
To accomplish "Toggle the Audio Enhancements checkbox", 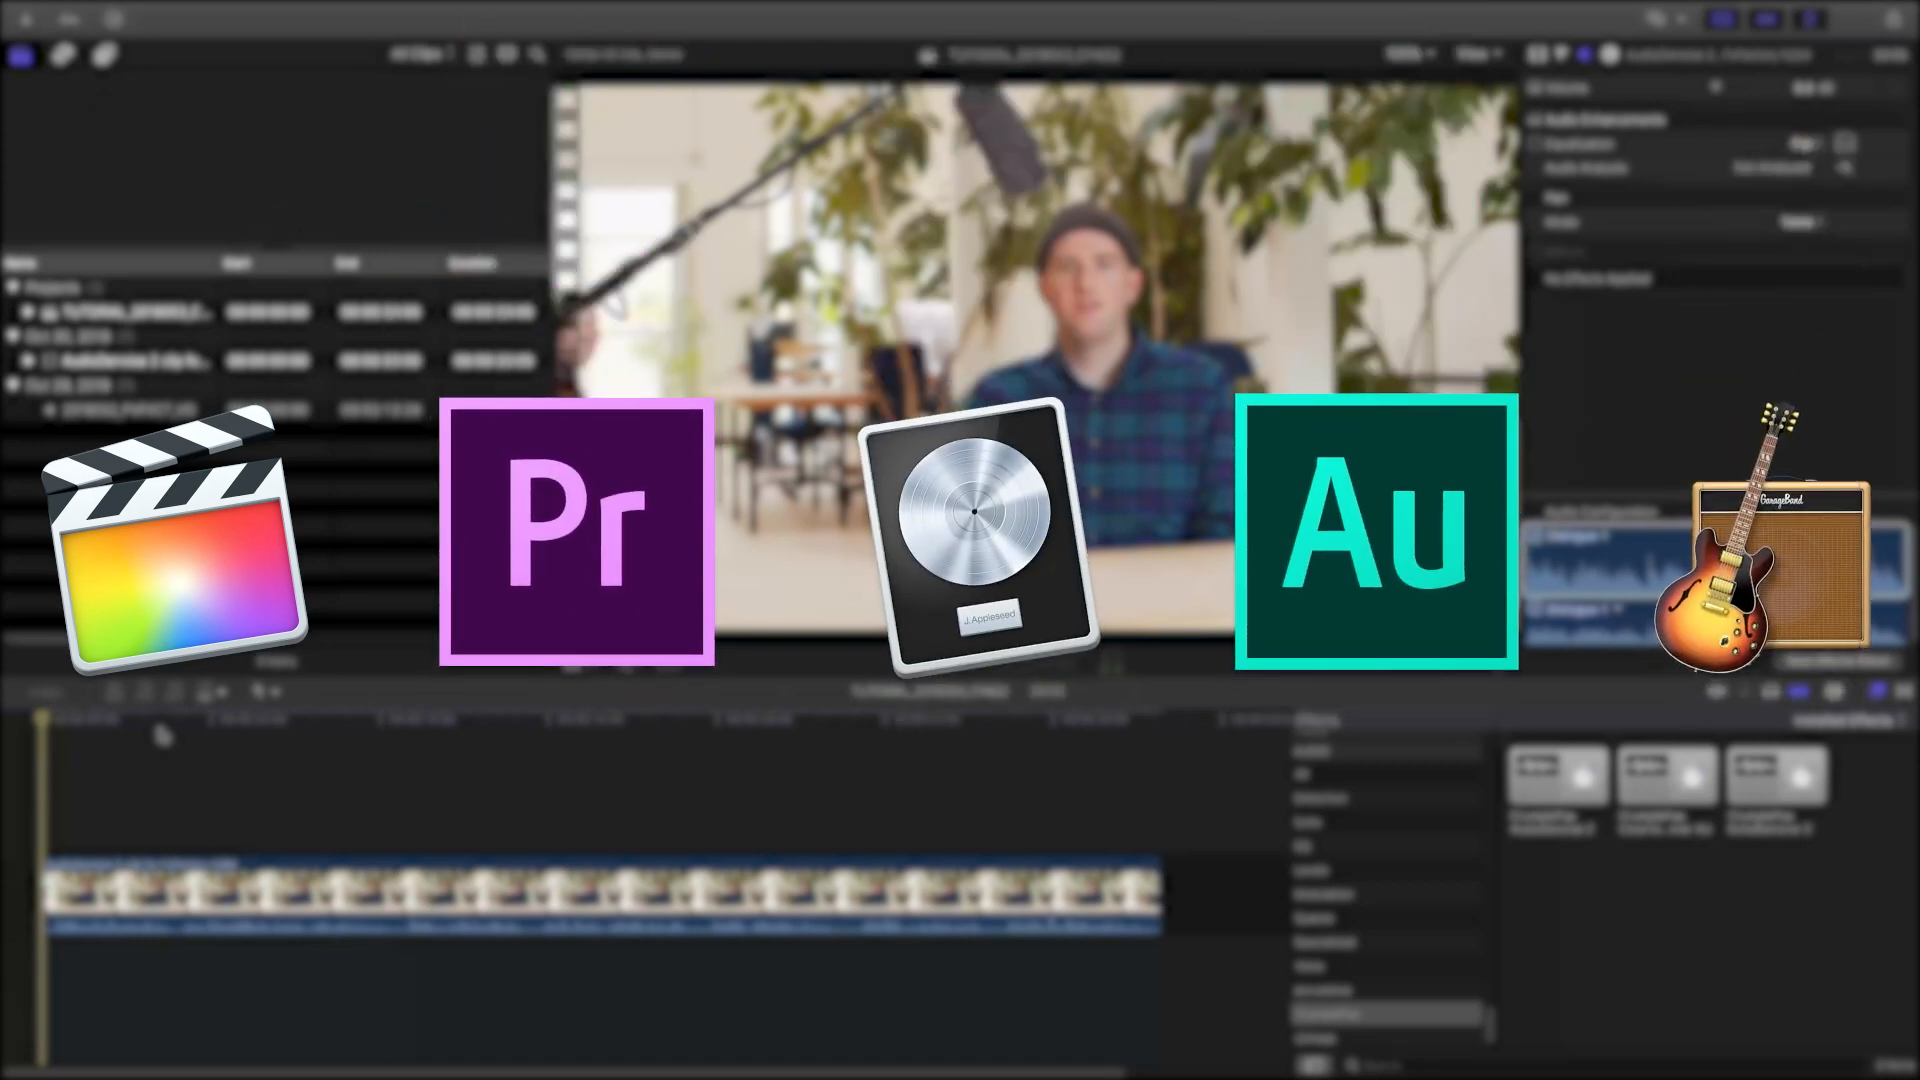I will tap(1535, 120).
